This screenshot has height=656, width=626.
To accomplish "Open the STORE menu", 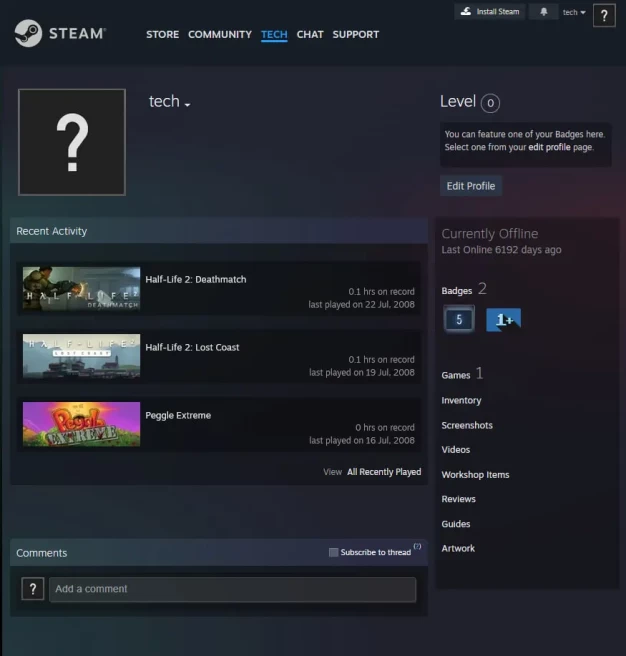I will tap(162, 34).
